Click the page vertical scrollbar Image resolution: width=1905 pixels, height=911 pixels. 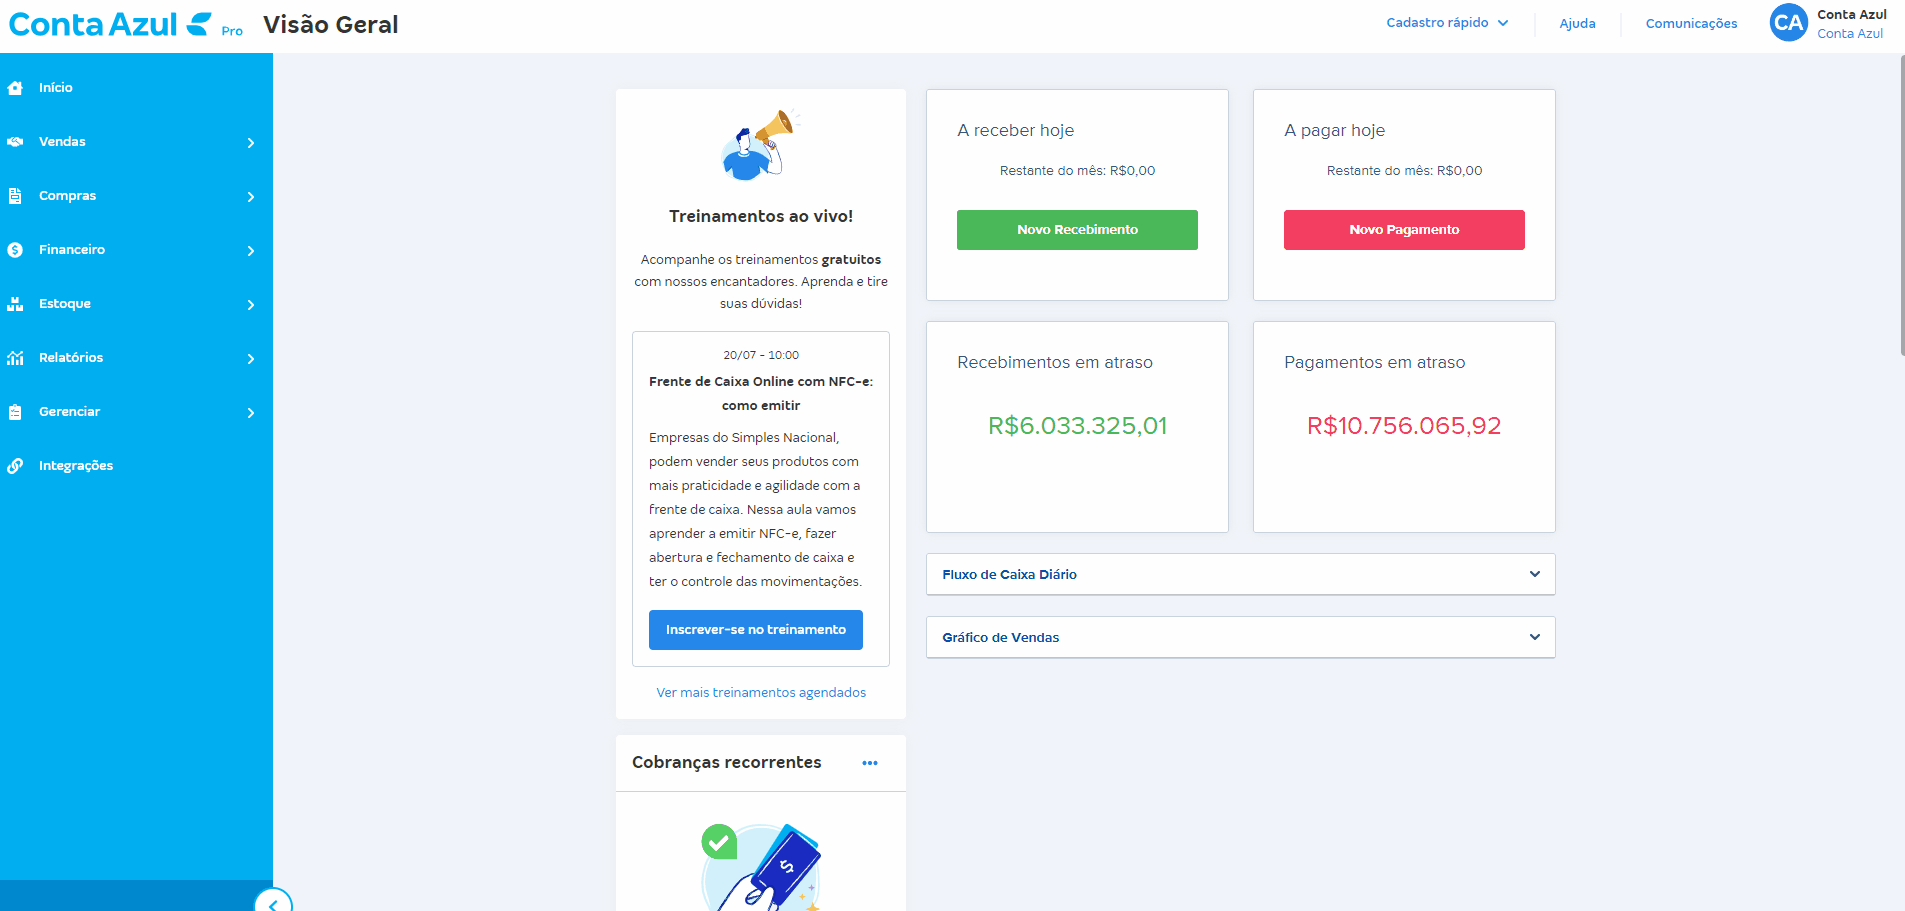click(1901, 205)
